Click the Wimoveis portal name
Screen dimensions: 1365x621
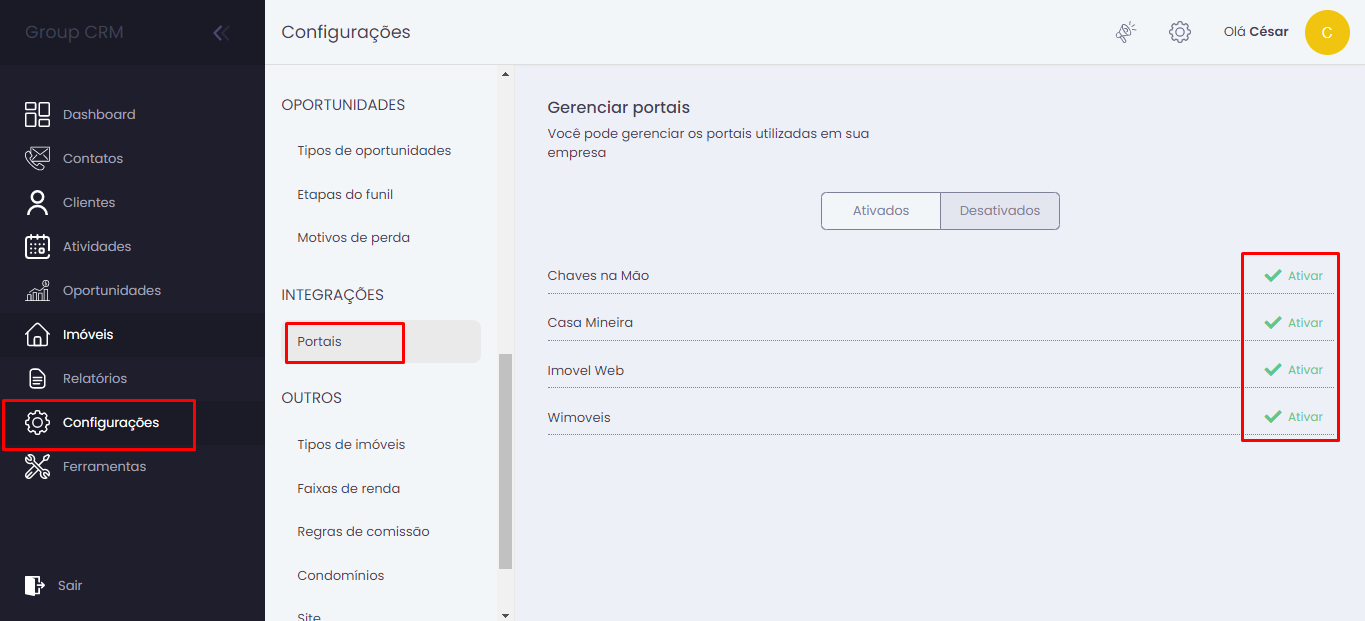click(x=579, y=417)
